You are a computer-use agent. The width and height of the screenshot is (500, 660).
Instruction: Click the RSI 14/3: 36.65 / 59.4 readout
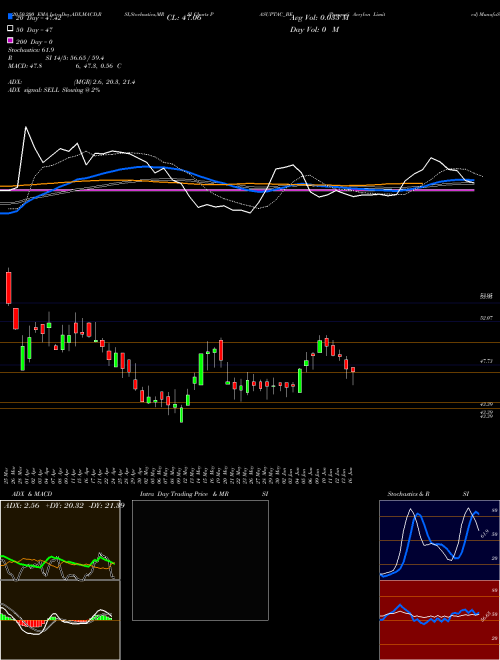click(x=56, y=58)
